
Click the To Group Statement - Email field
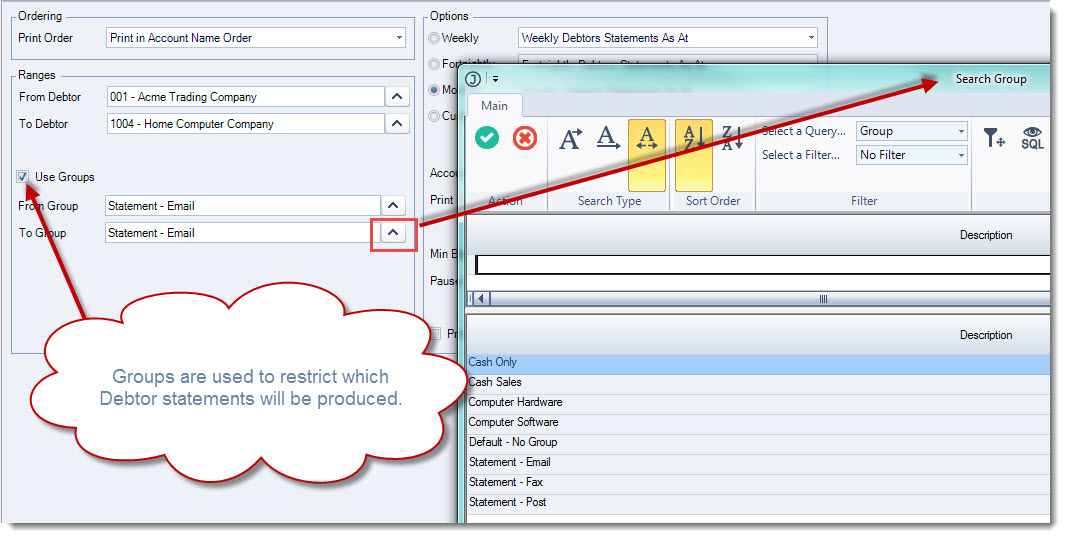(x=242, y=232)
